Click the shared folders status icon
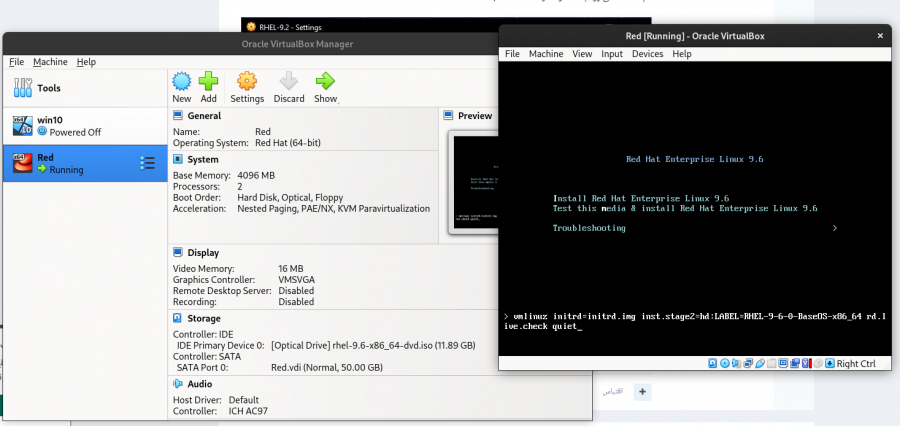This screenshot has width=900, height=426. [x=771, y=363]
